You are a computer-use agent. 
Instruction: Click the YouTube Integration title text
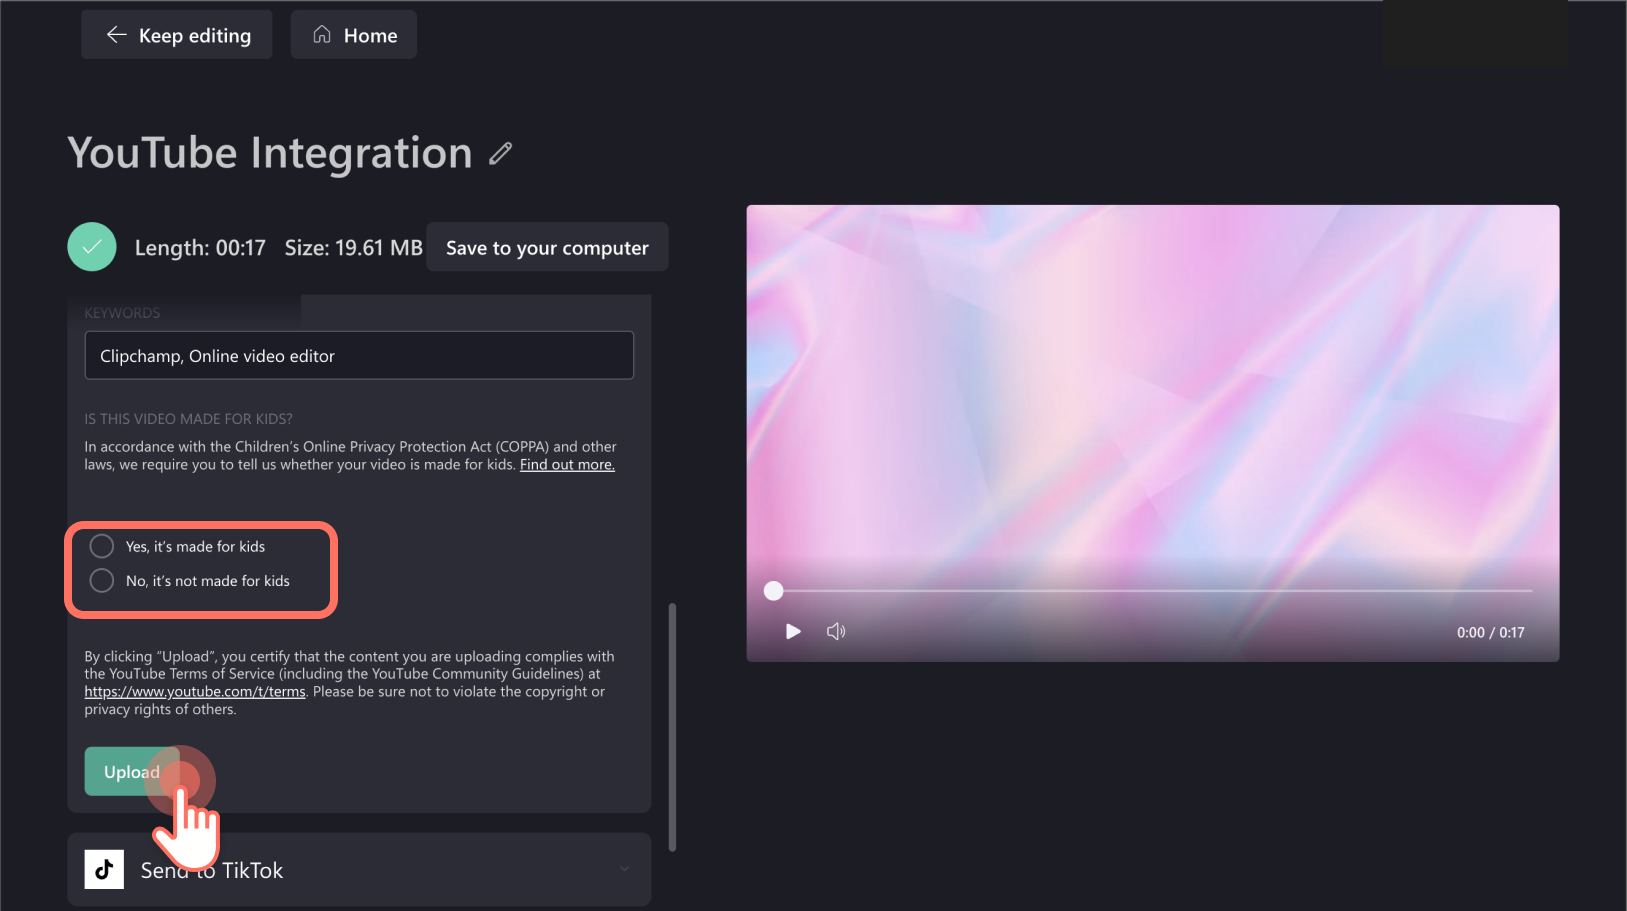270,153
